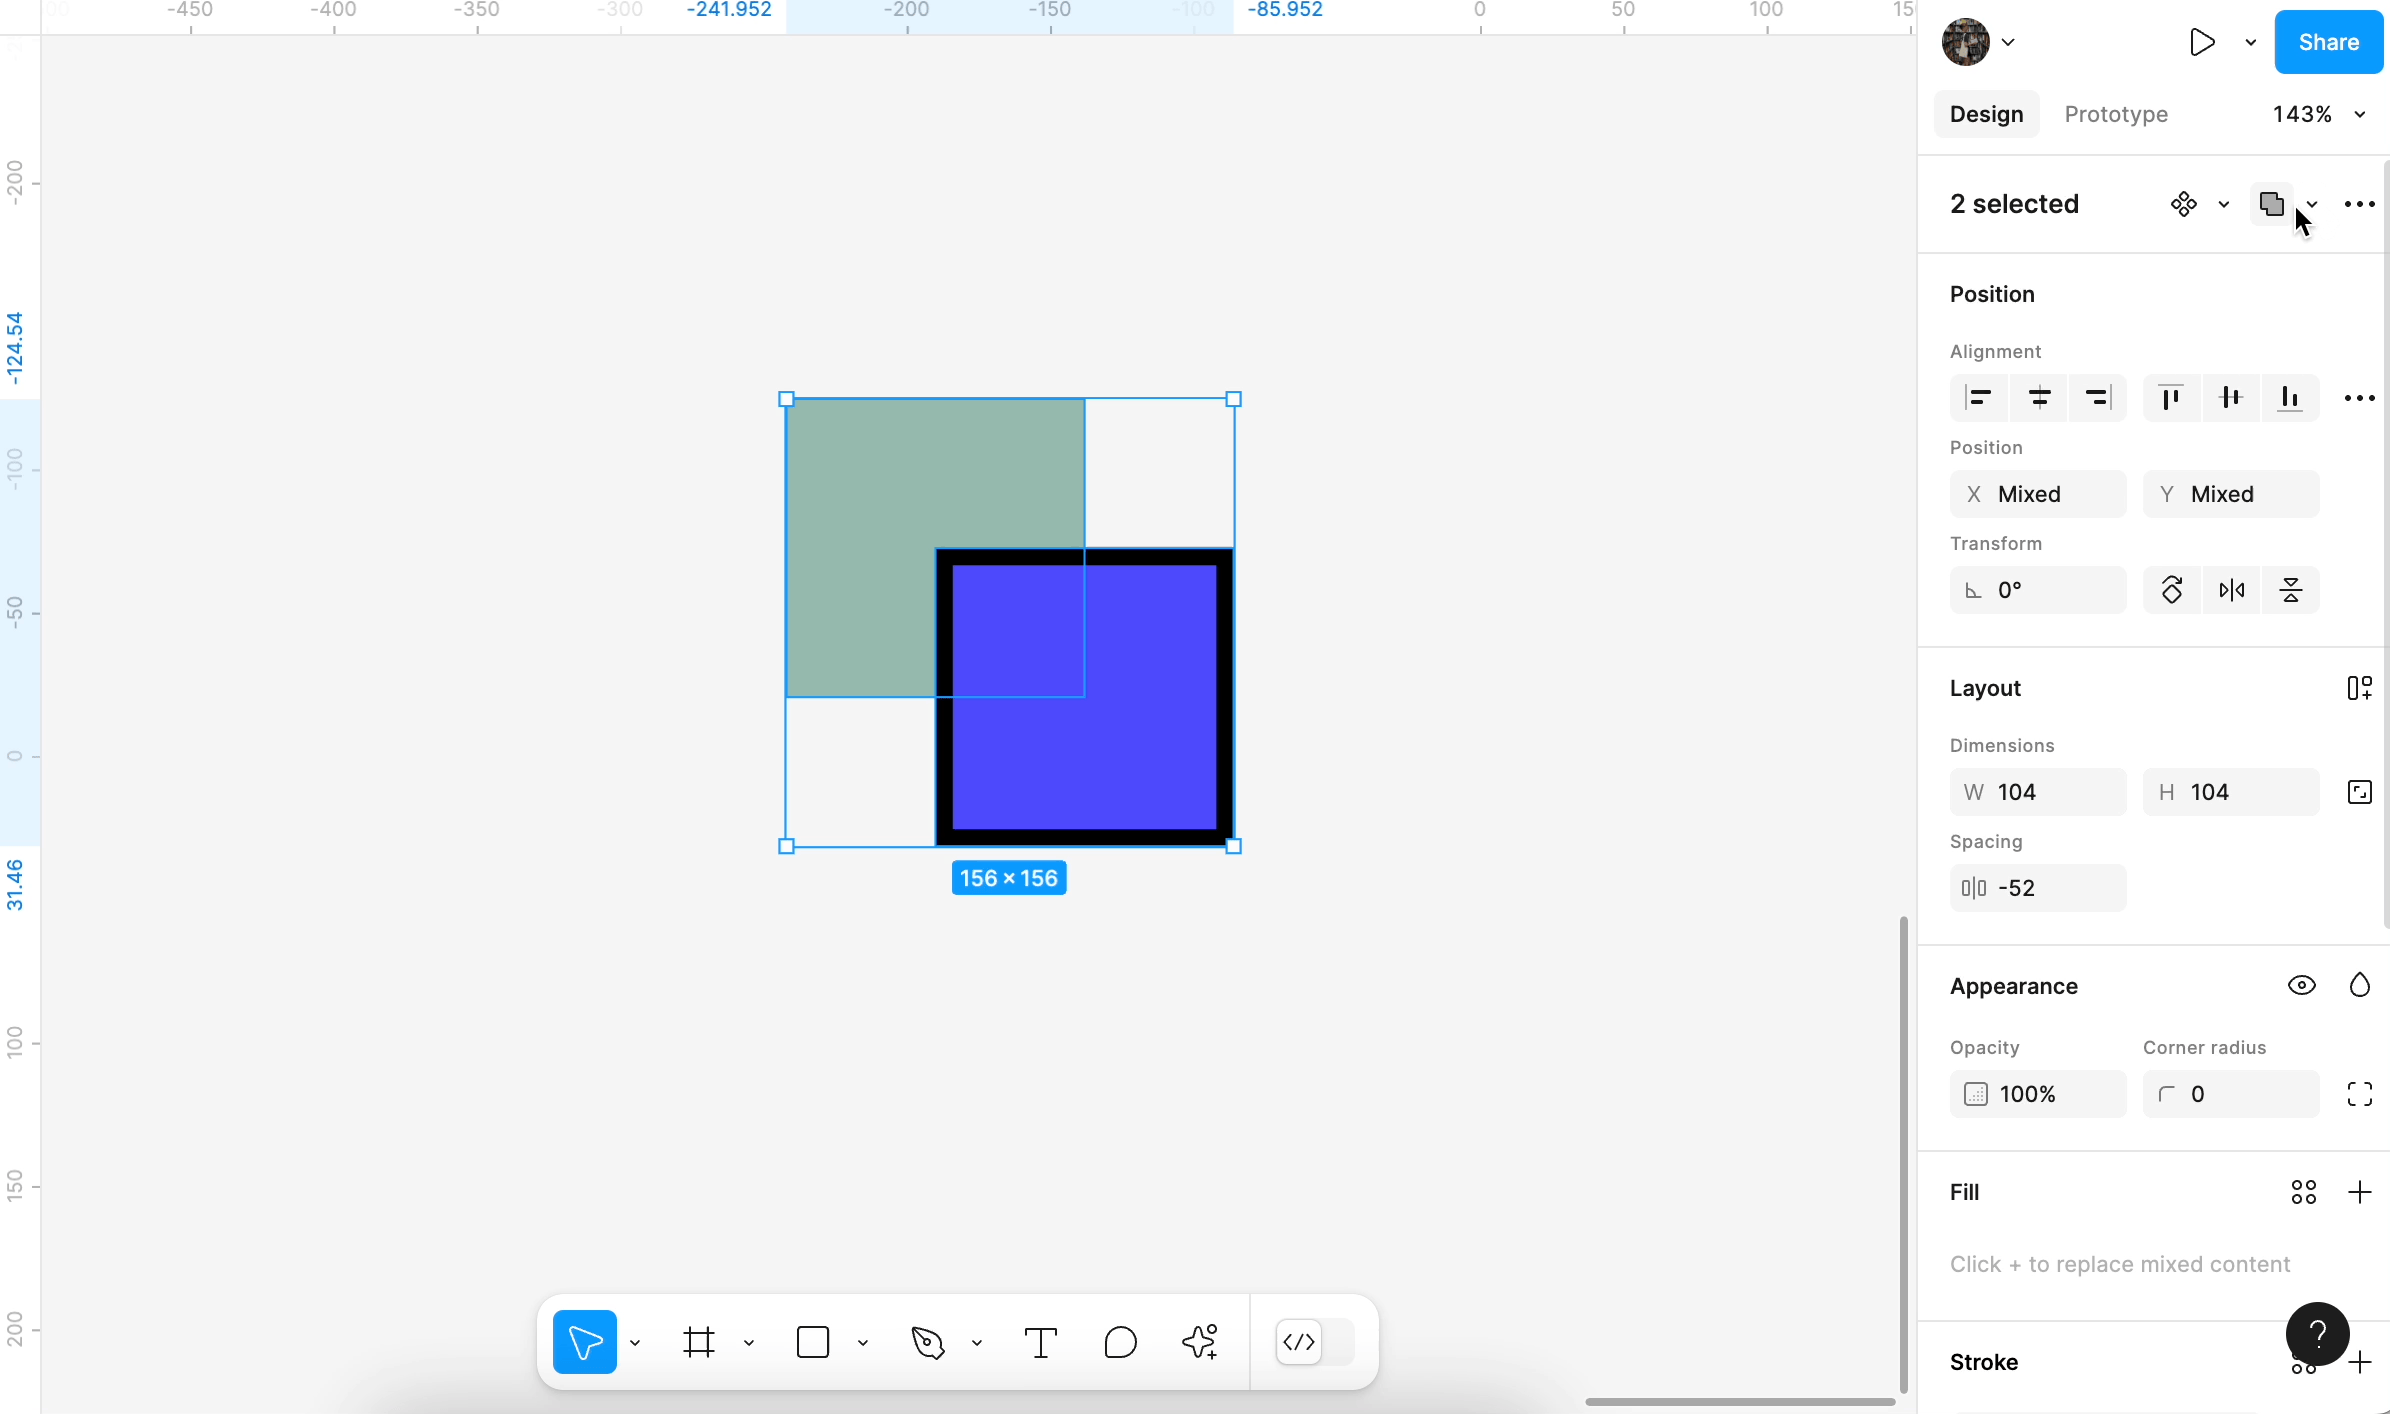Select the Pen tool in toolbar
2390x1414 pixels.
point(927,1342)
